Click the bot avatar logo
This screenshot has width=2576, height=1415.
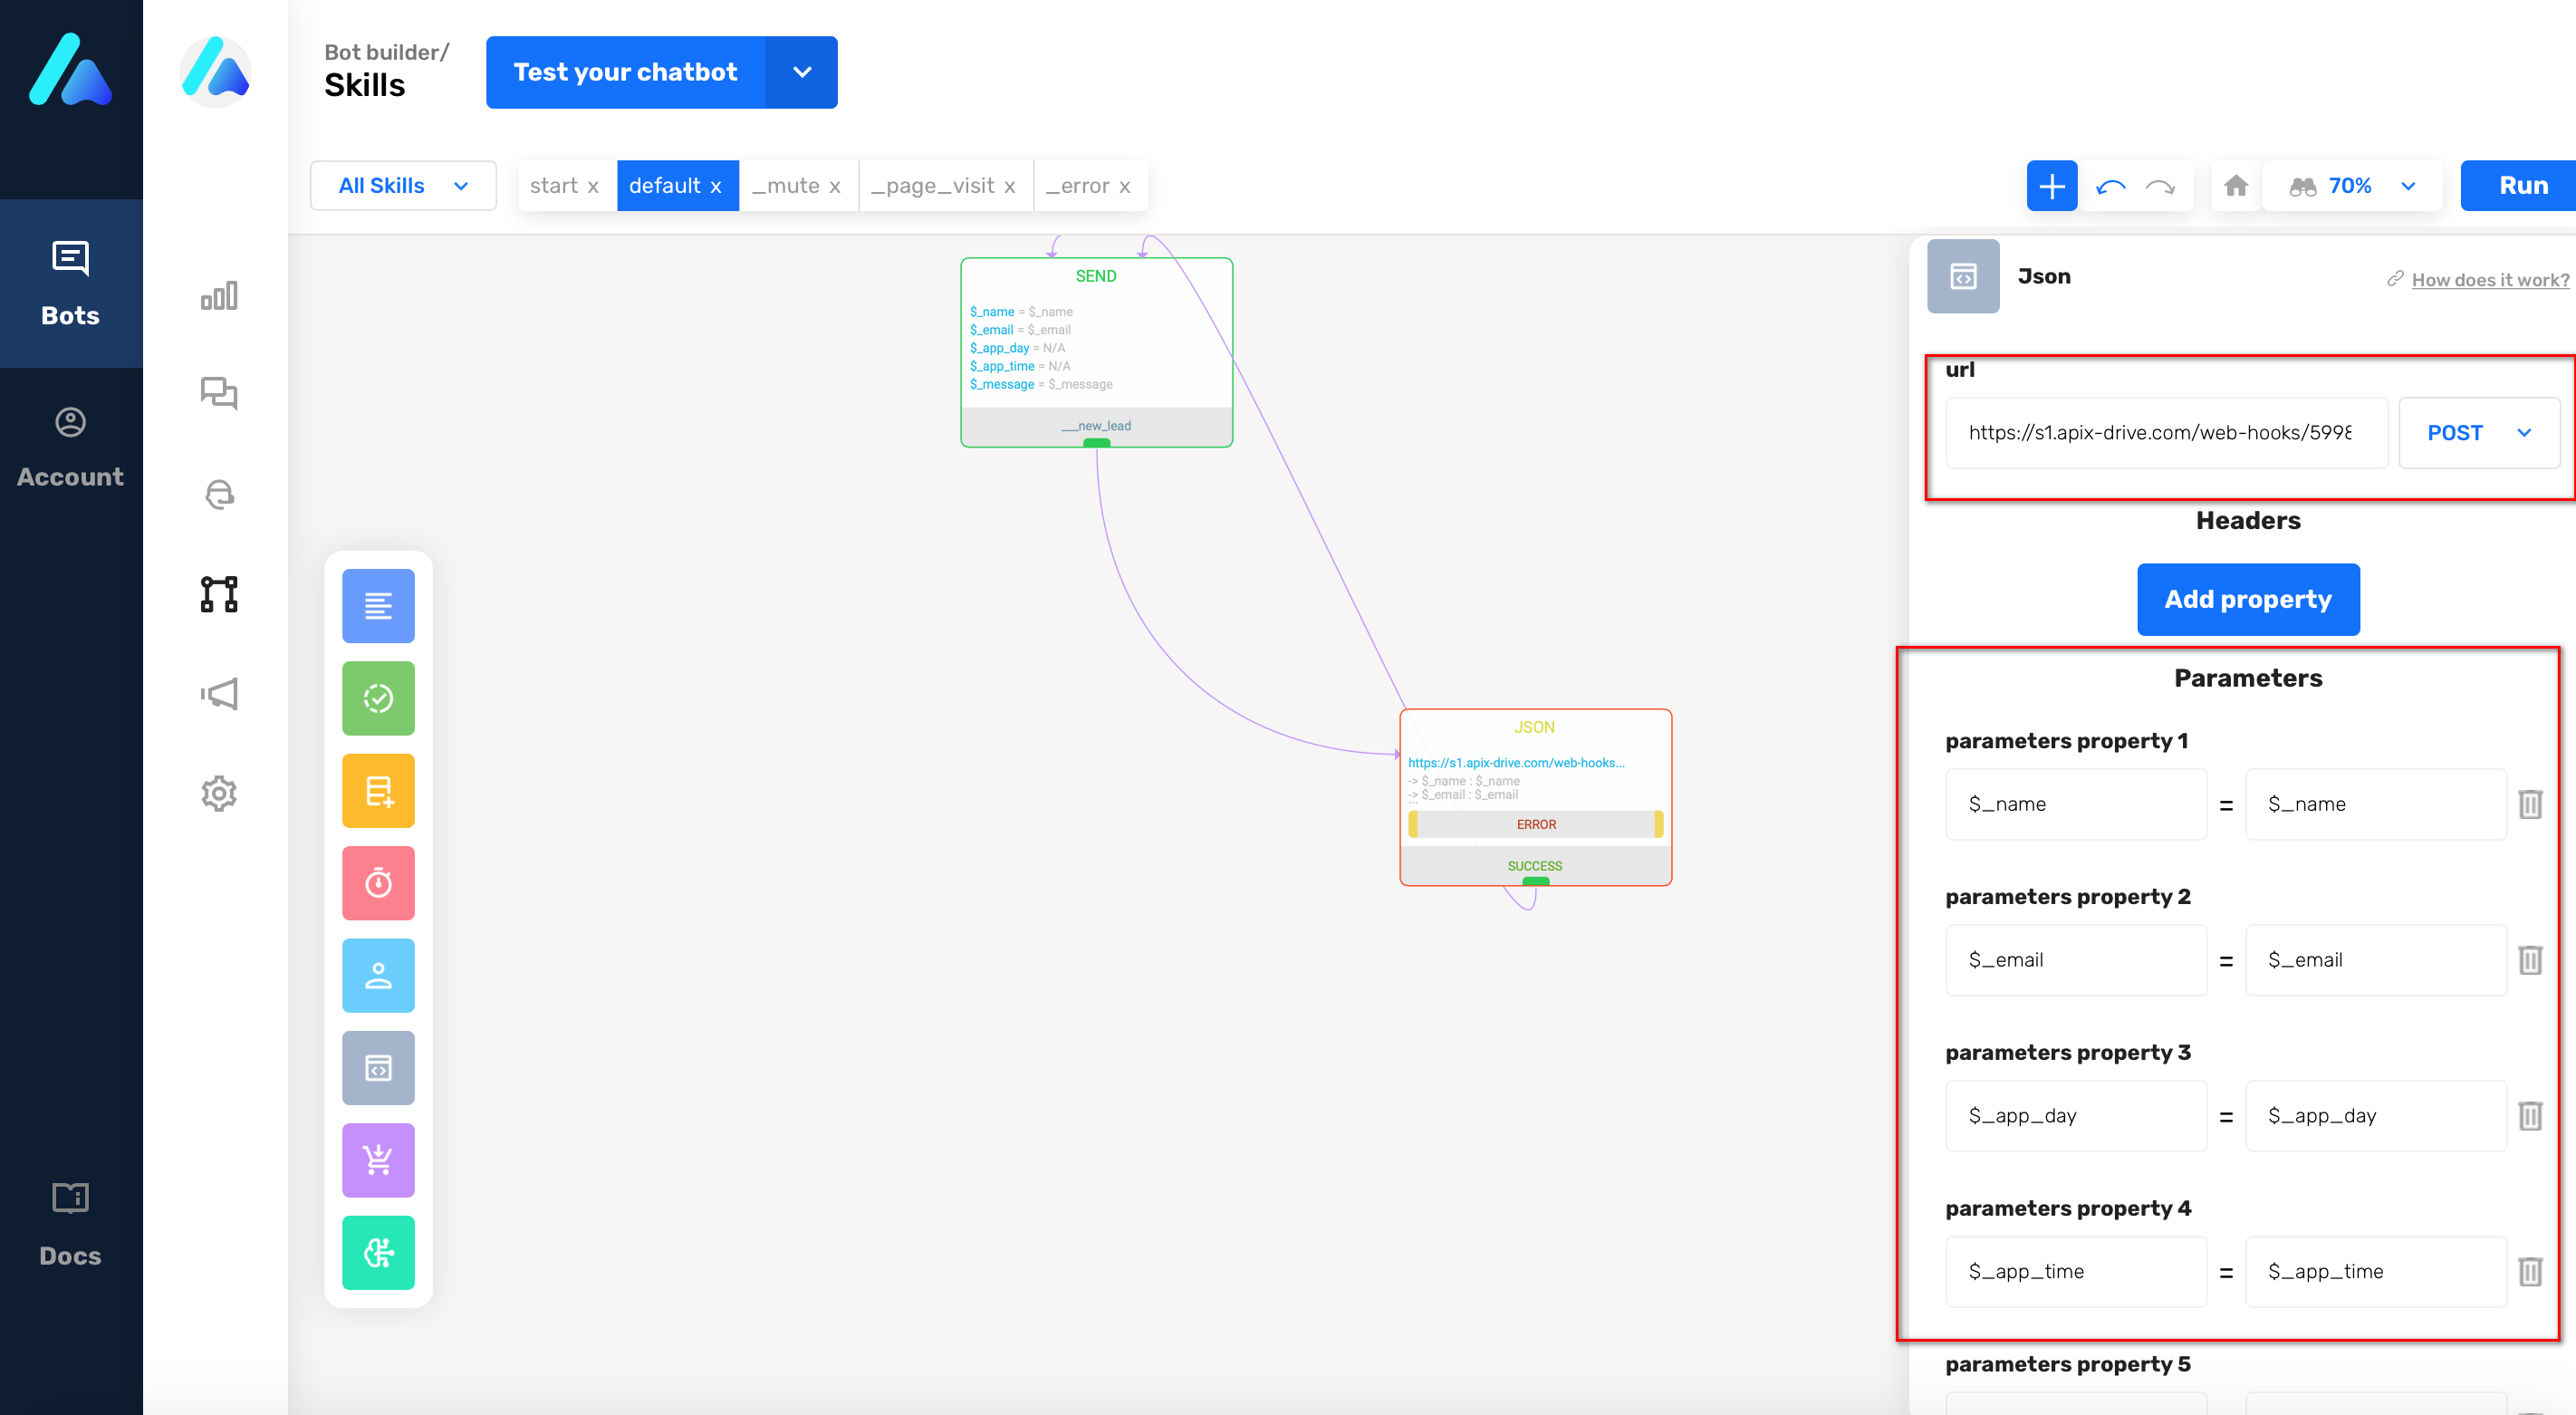pyautogui.click(x=216, y=72)
